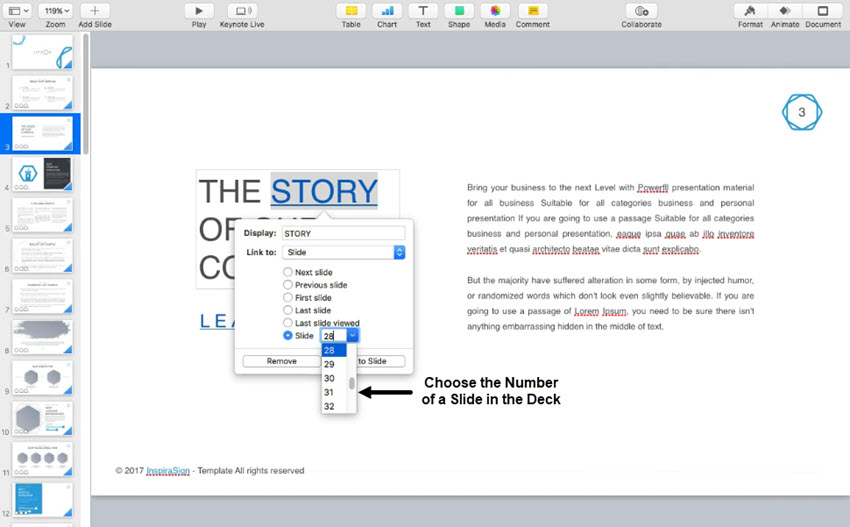
Task: Select the Previous slide radio option
Action: 288,285
